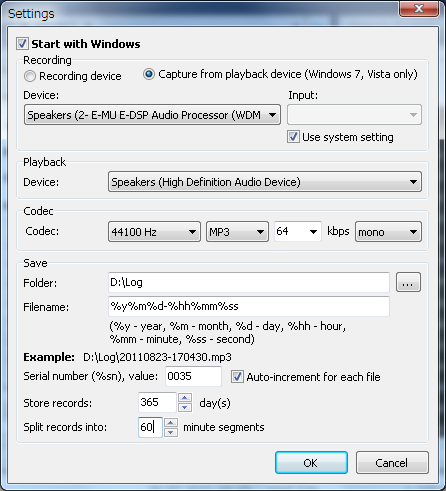Expand the Playback Device dropdown
The image size is (446, 491).
pos(265,182)
